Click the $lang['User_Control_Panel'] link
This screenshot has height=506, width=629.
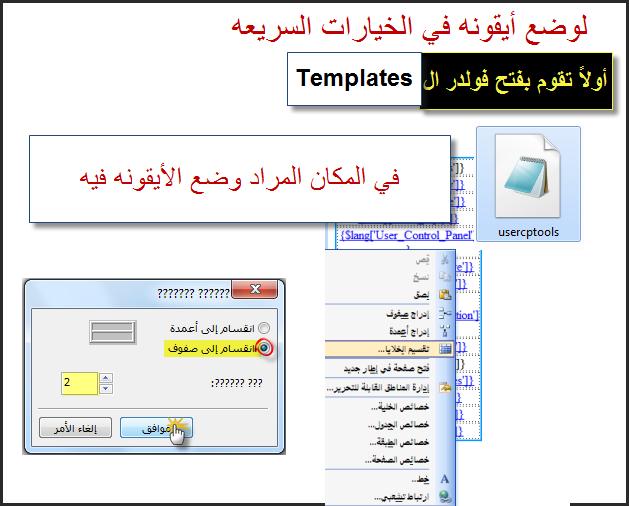pos(405,236)
